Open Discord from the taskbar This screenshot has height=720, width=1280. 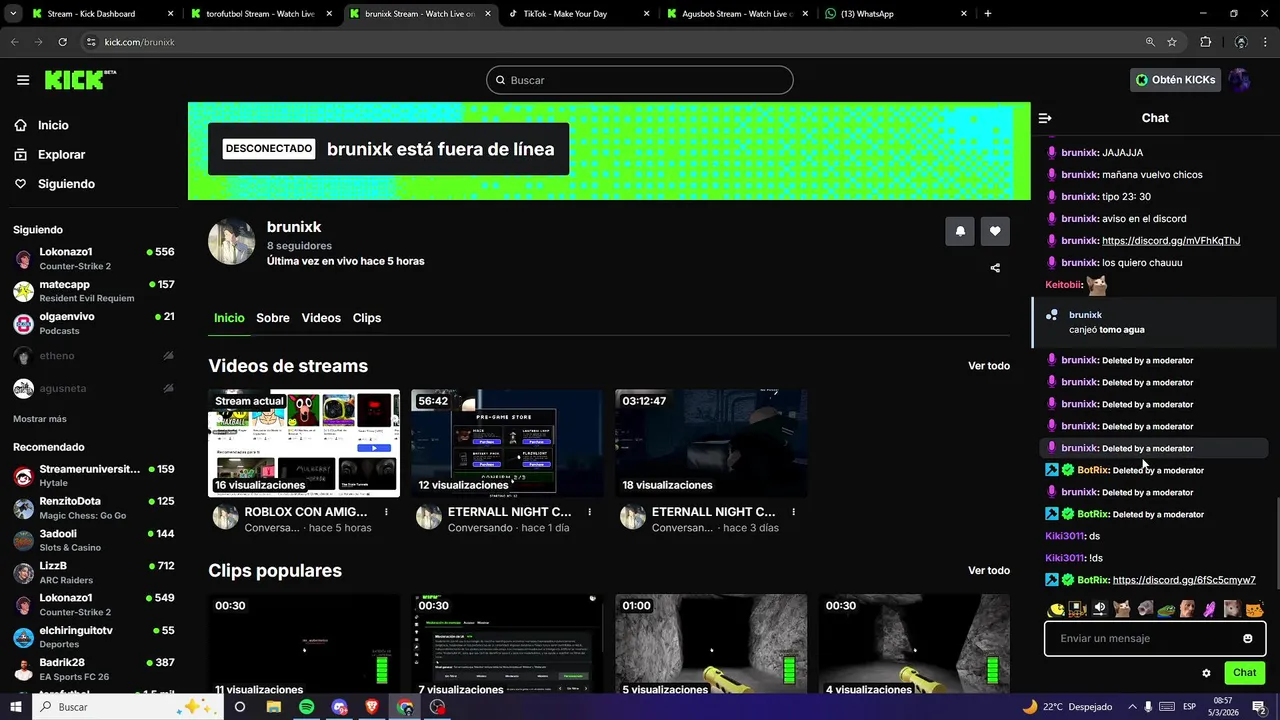339,707
